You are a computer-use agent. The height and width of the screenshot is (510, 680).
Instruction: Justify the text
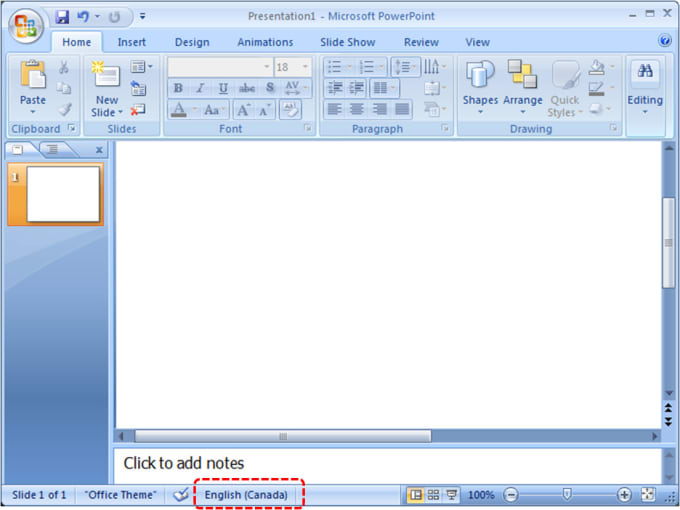click(x=402, y=109)
